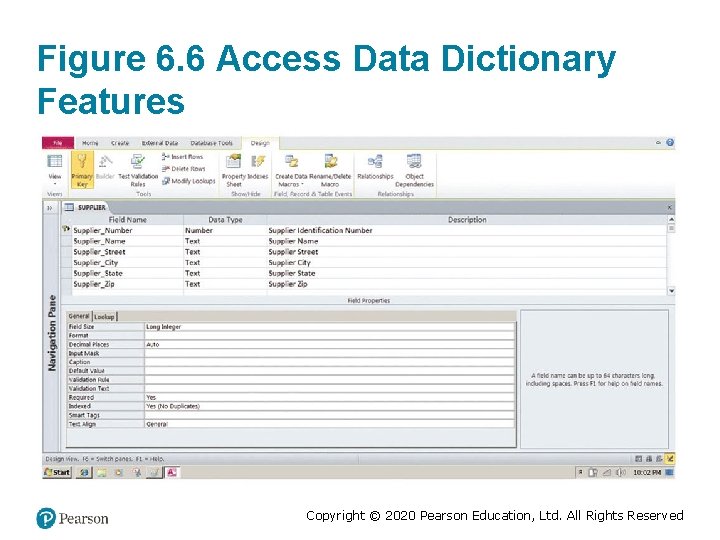Edit 'Supplier Identification Number' description
720x540 pixels.
(x=467, y=231)
